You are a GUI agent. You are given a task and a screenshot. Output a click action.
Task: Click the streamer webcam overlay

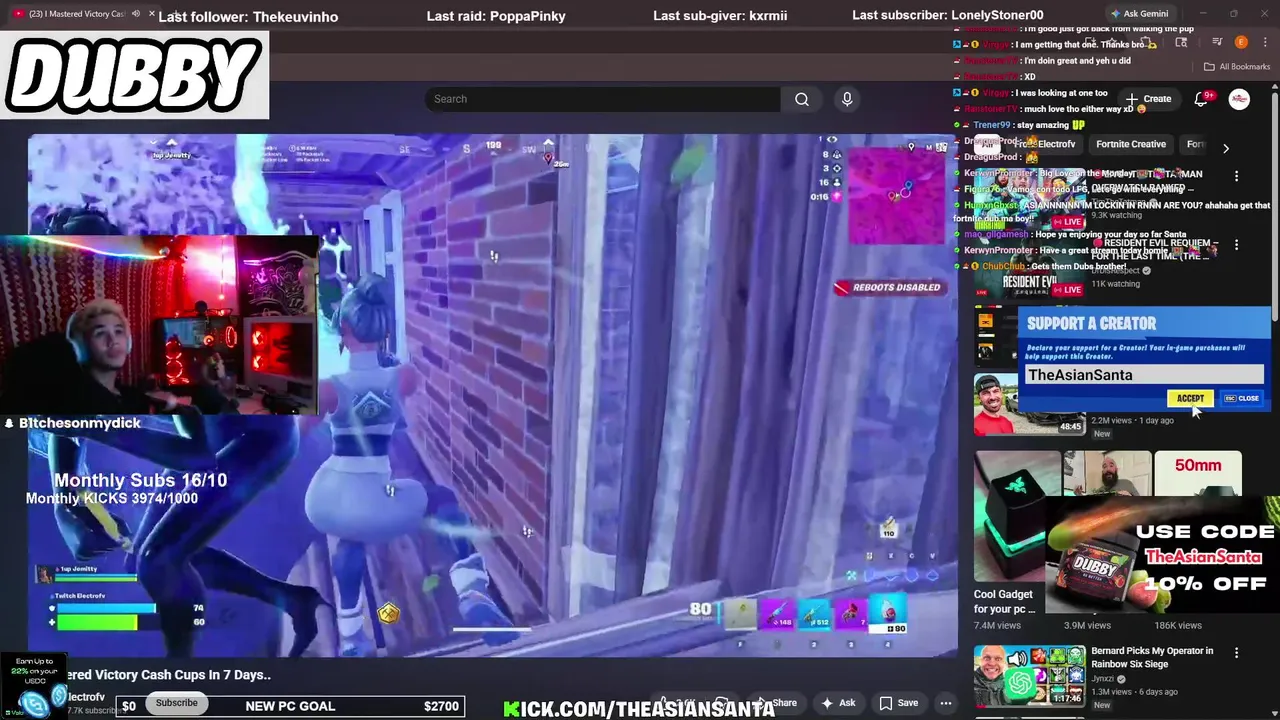pos(160,325)
